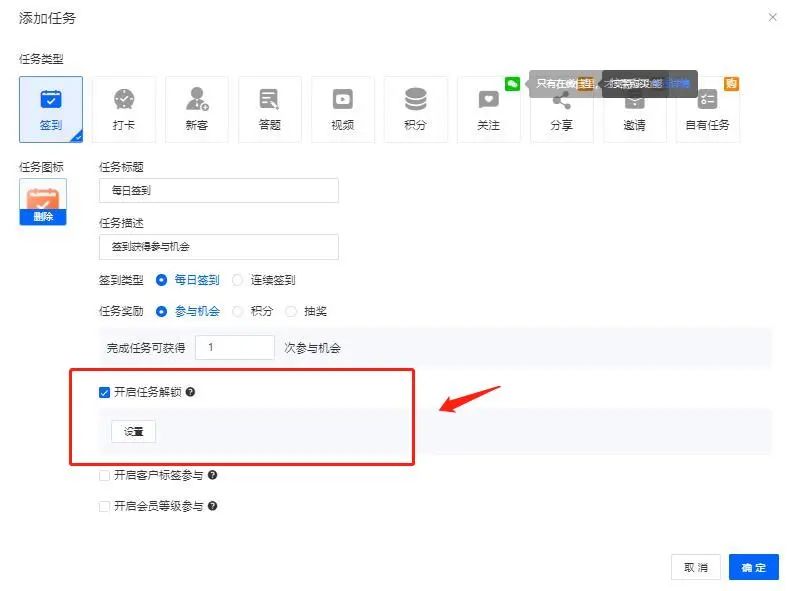Screen dimensions: 791x591
Task: Select the 关注 task type
Action: (488, 109)
